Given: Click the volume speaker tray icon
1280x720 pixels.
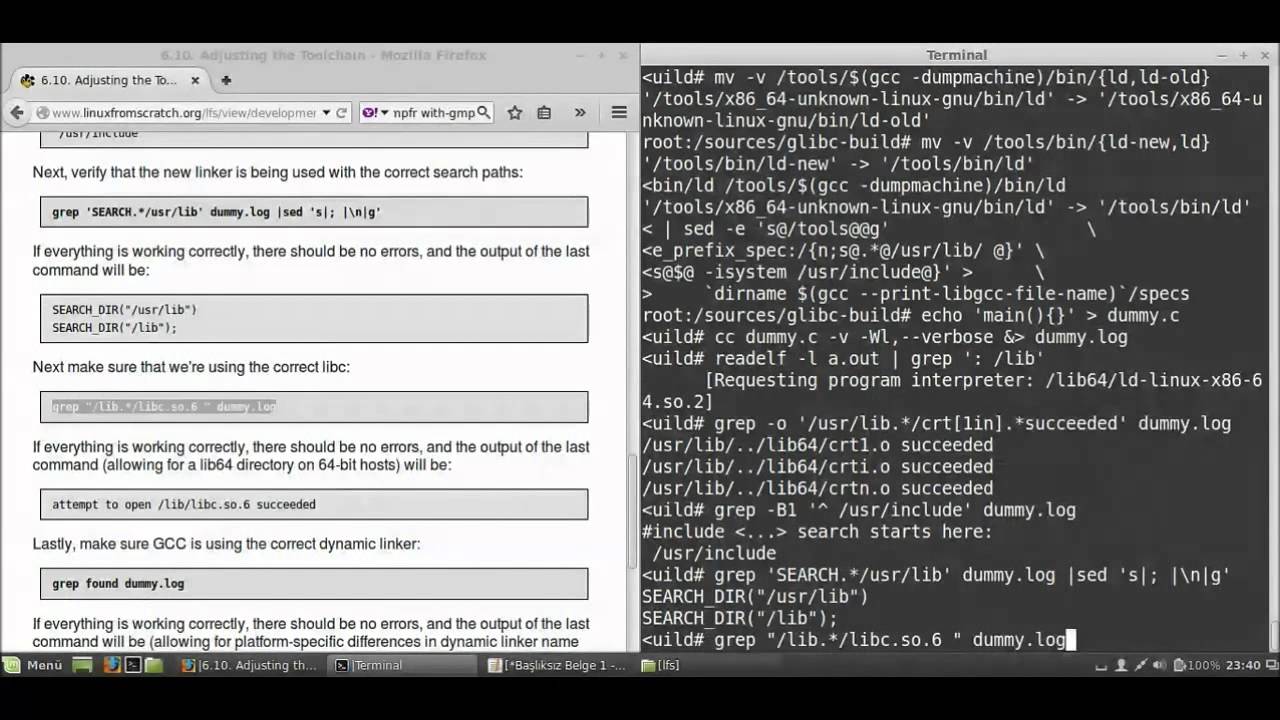Looking at the screenshot, I should [1160, 665].
